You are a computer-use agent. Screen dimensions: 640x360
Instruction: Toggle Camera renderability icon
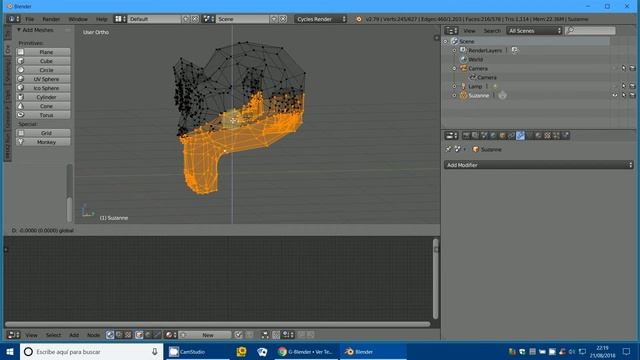[x=632, y=68]
